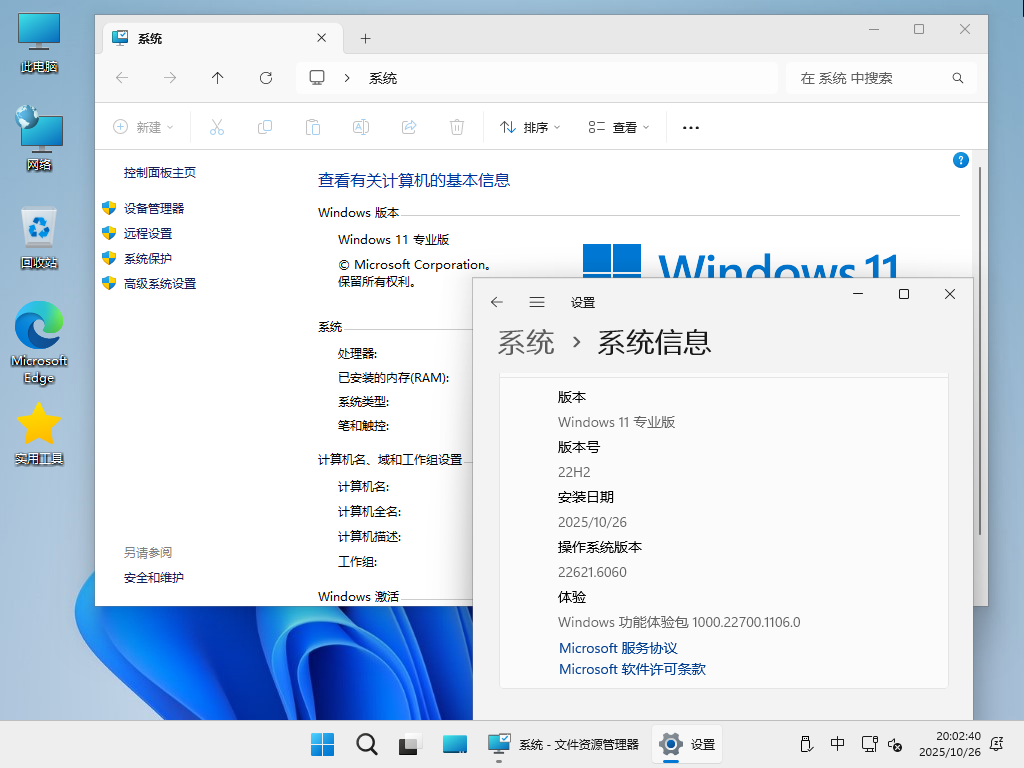Click the Delete trash icon in toolbar
This screenshot has width=1024, height=768.
(456, 127)
